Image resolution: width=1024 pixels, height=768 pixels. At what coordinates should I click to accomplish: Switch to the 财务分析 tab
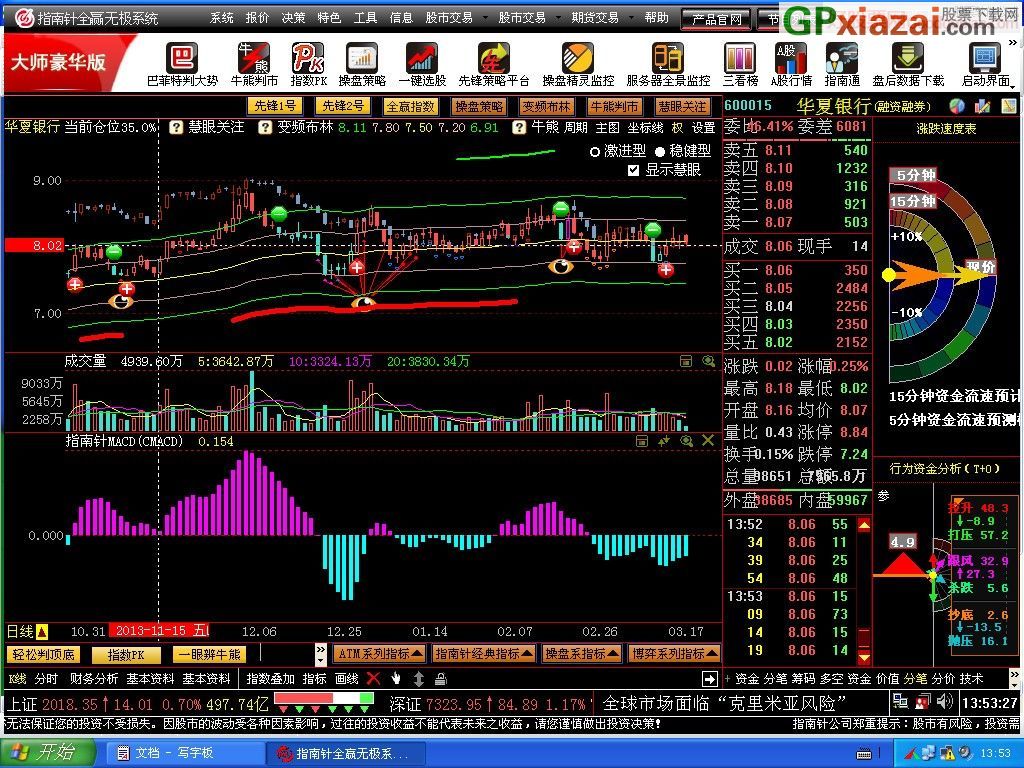pos(94,679)
